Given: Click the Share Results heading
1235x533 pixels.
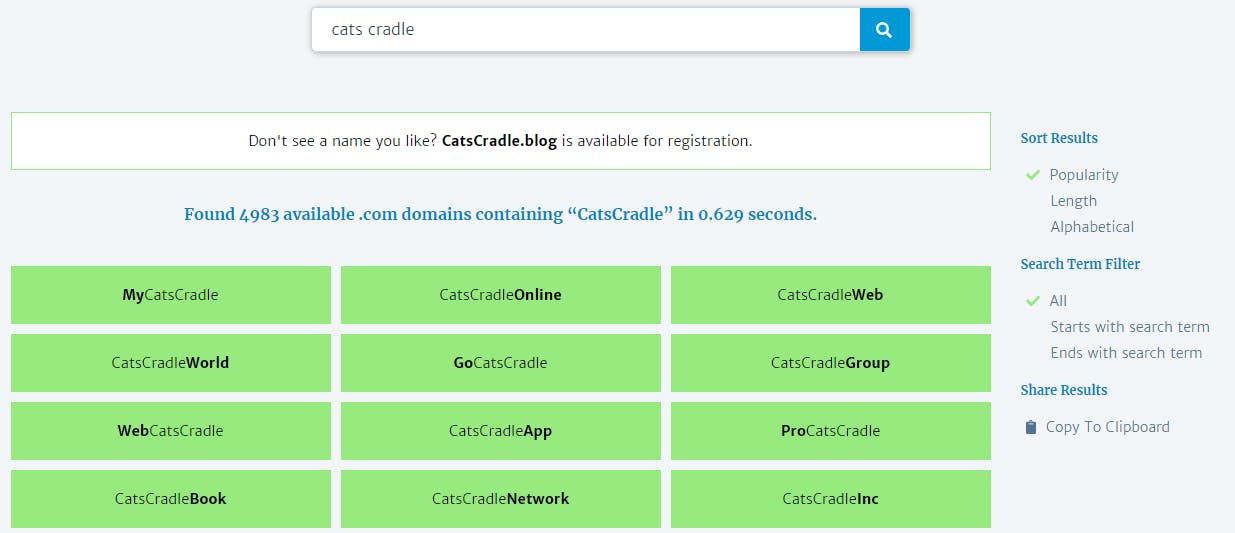Looking at the screenshot, I should tap(1064, 390).
